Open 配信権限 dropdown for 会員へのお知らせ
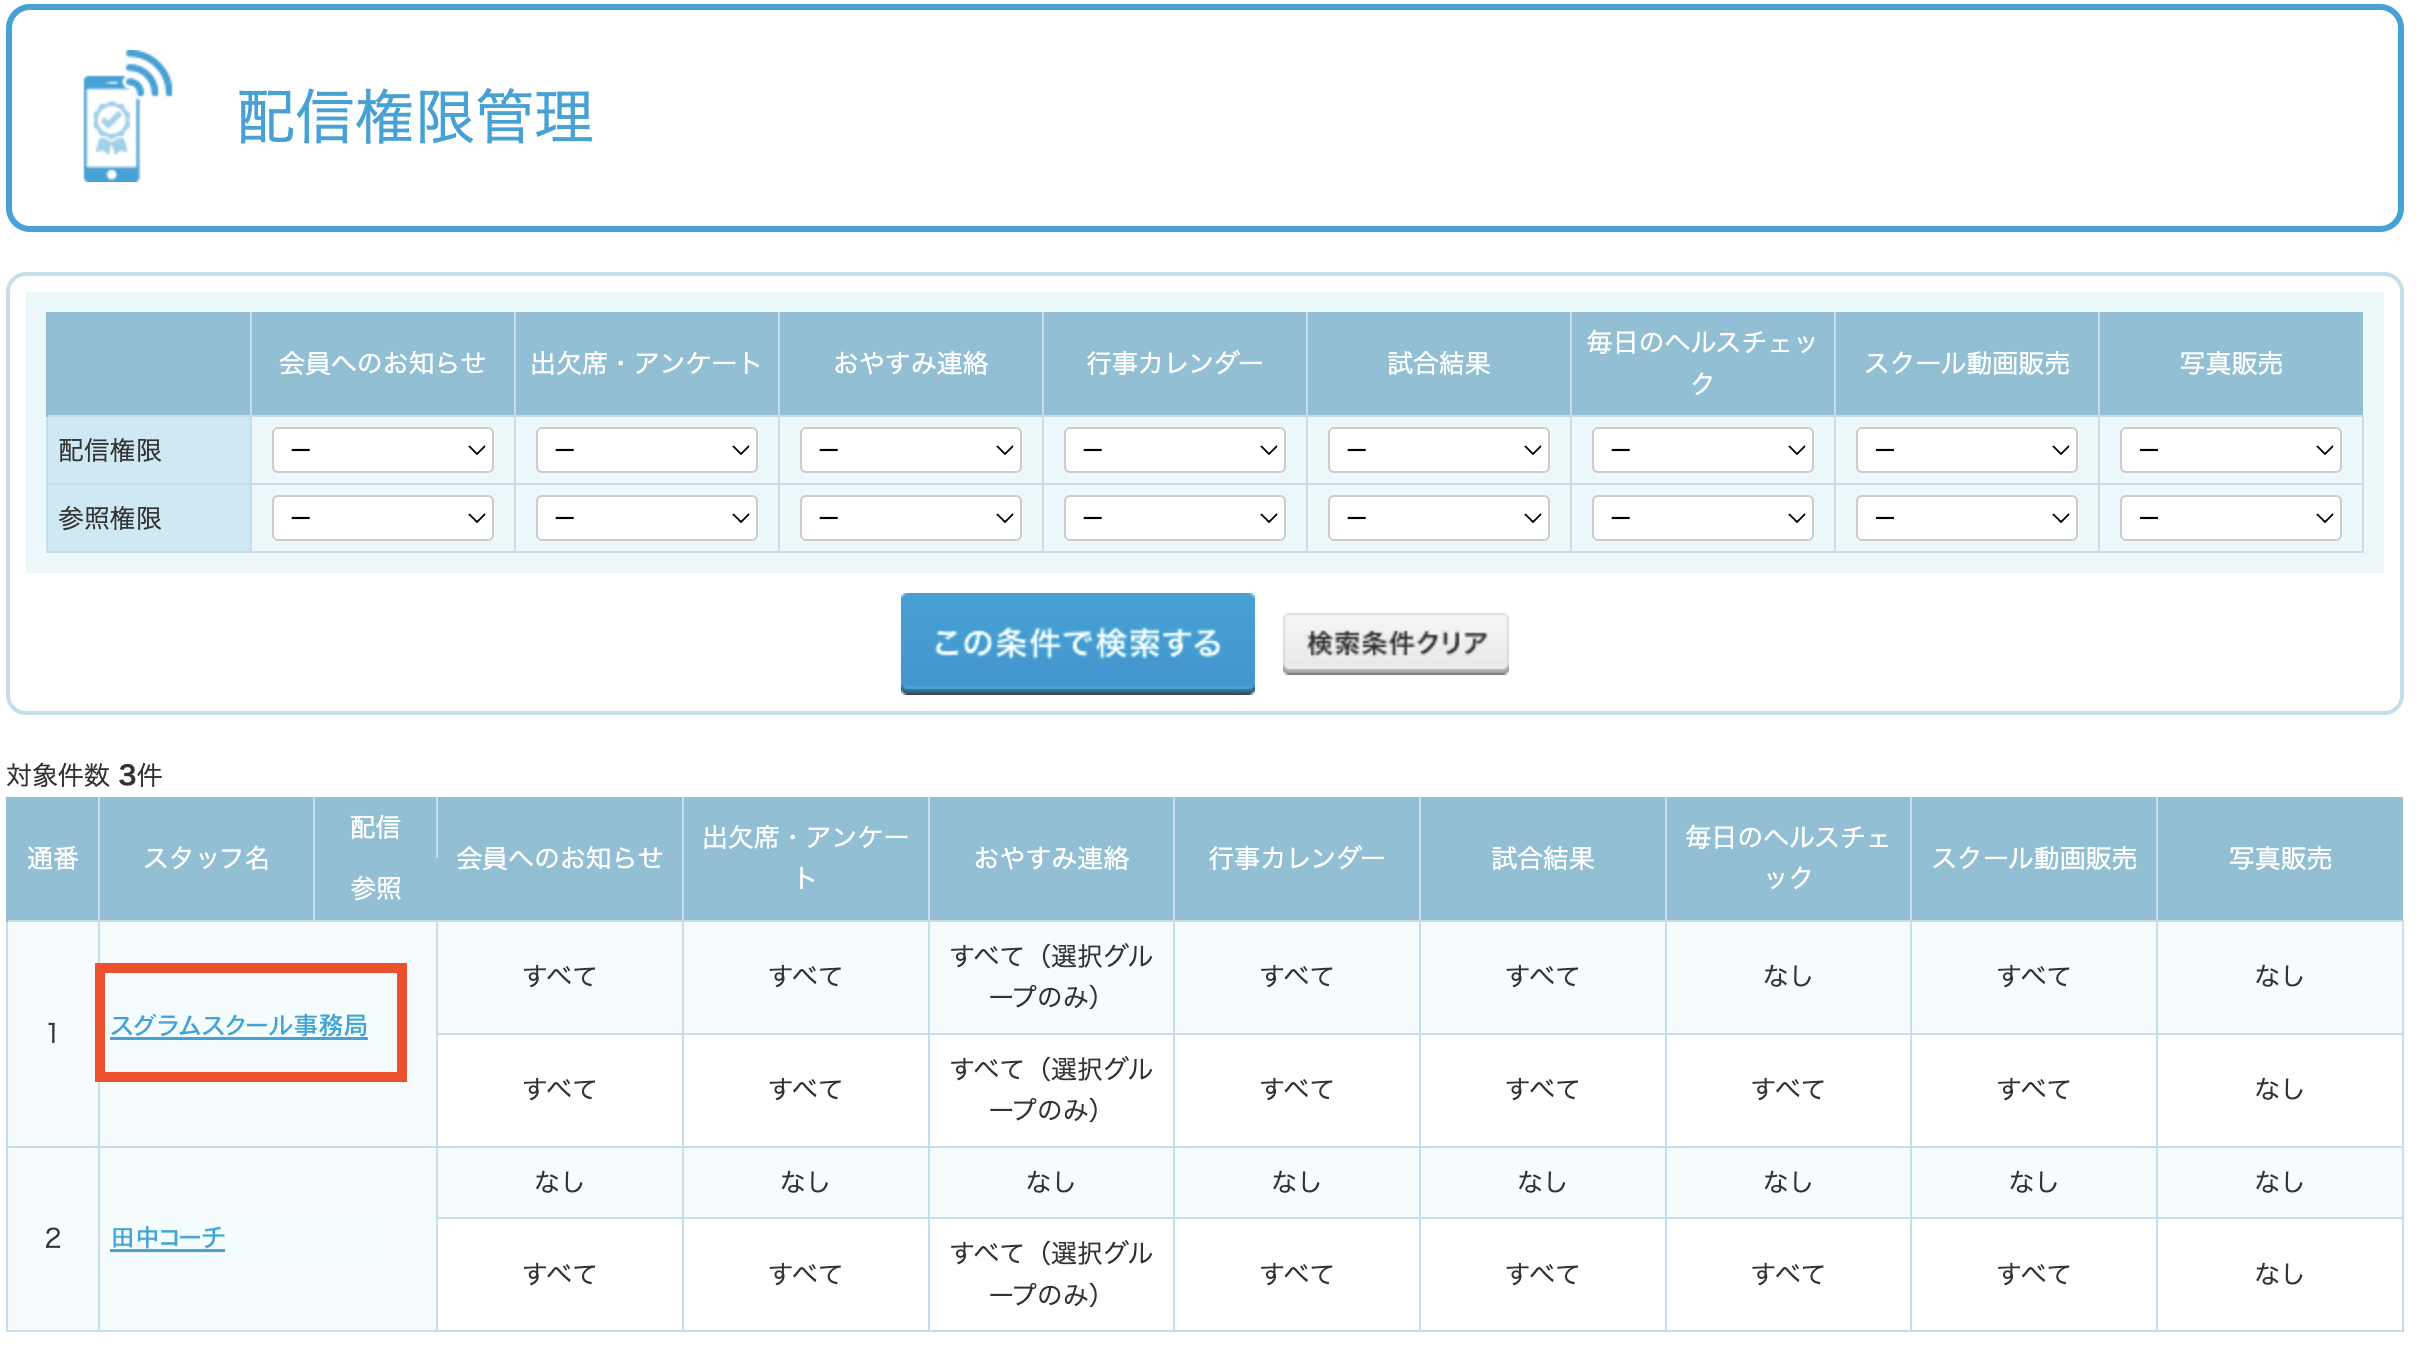 pos(383,450)
